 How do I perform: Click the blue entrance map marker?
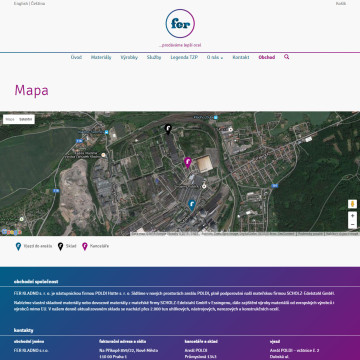(191, 205)
